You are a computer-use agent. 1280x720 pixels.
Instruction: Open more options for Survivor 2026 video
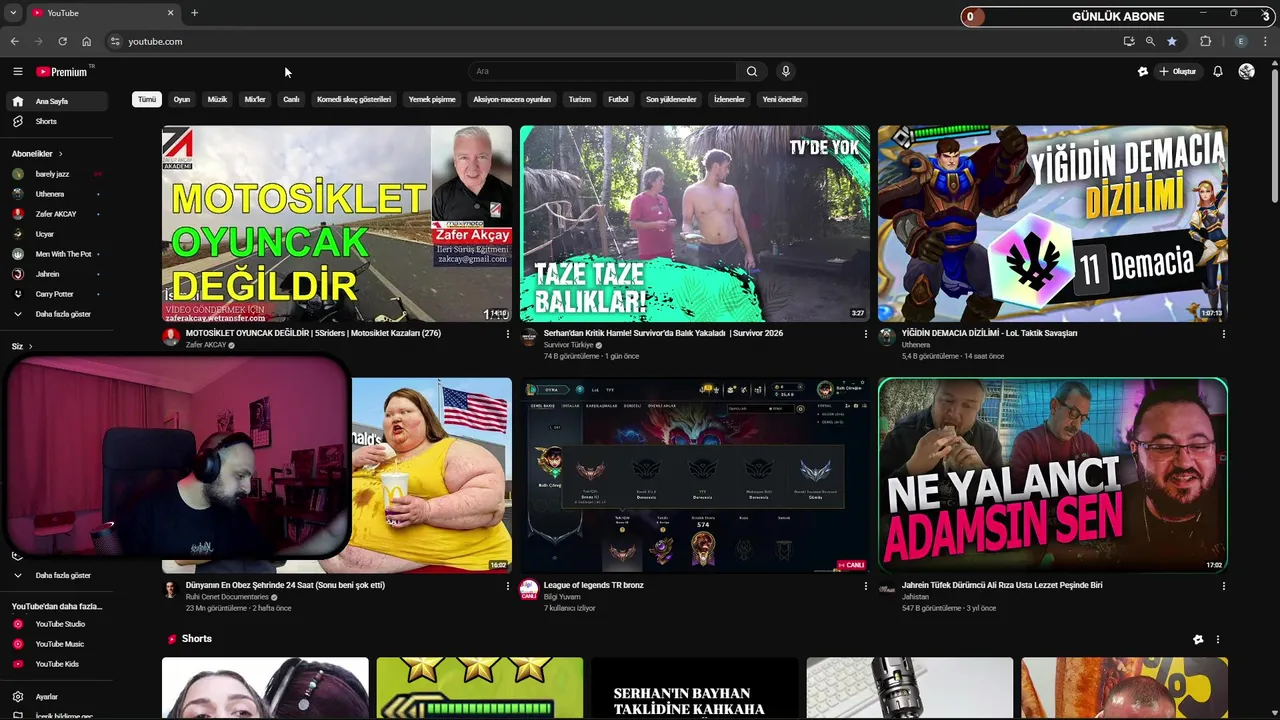[x=866, y=334]
